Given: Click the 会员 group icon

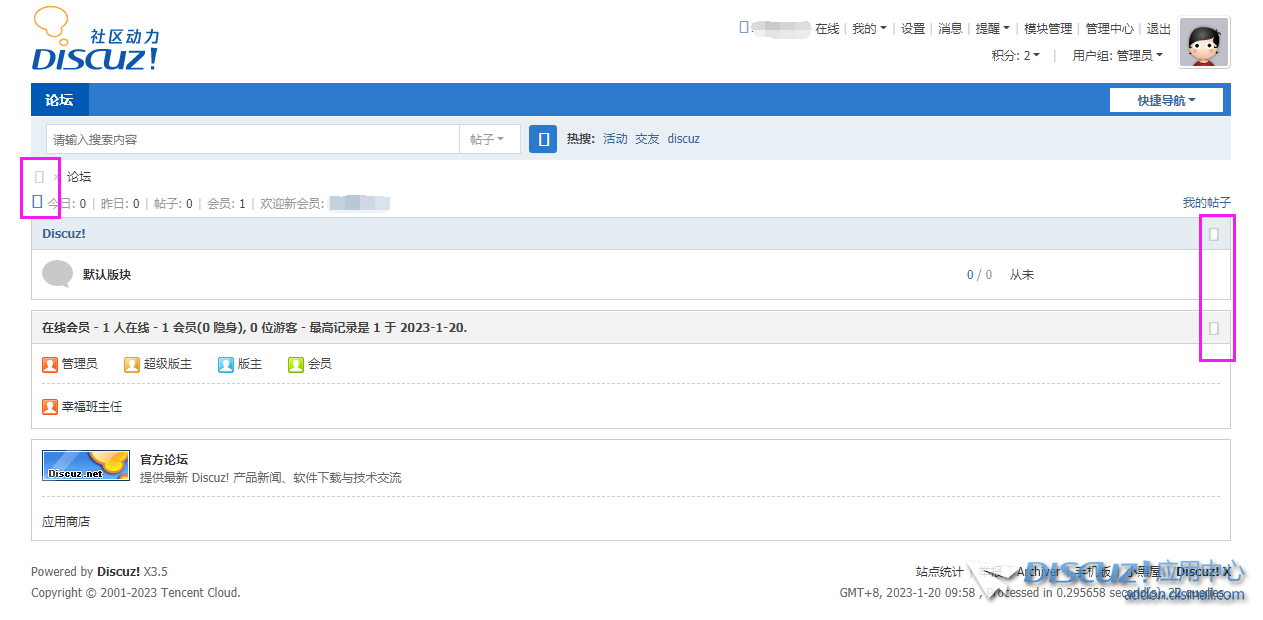Looking at the screenshot, I should (x=294, y=364).
